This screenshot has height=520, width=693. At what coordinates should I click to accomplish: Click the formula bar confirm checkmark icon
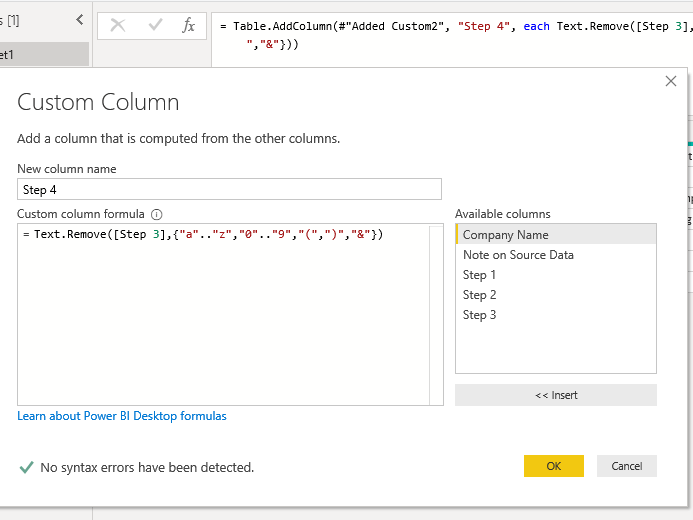point(153,26)
